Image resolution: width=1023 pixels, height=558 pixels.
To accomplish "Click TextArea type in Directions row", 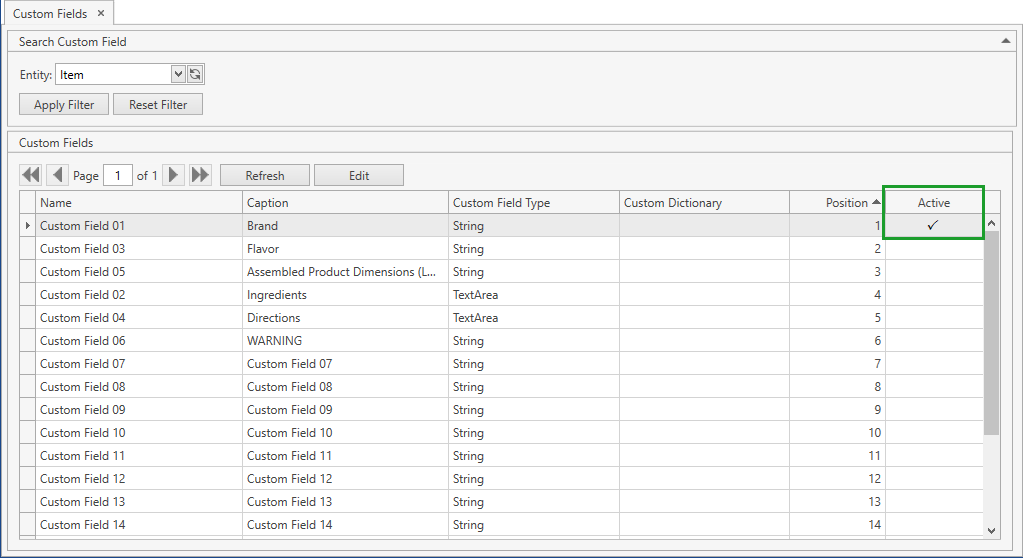I will click(x=534, y=318).
